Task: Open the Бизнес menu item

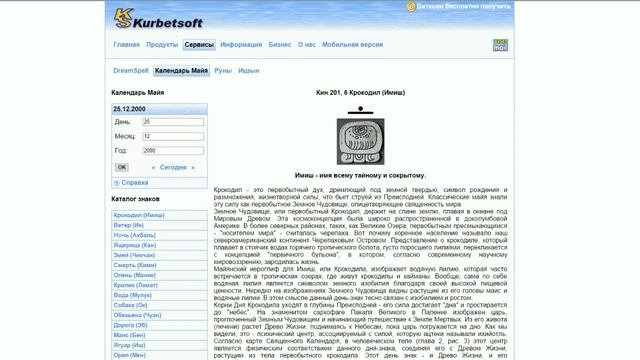Action: click(x=280, y=44)
